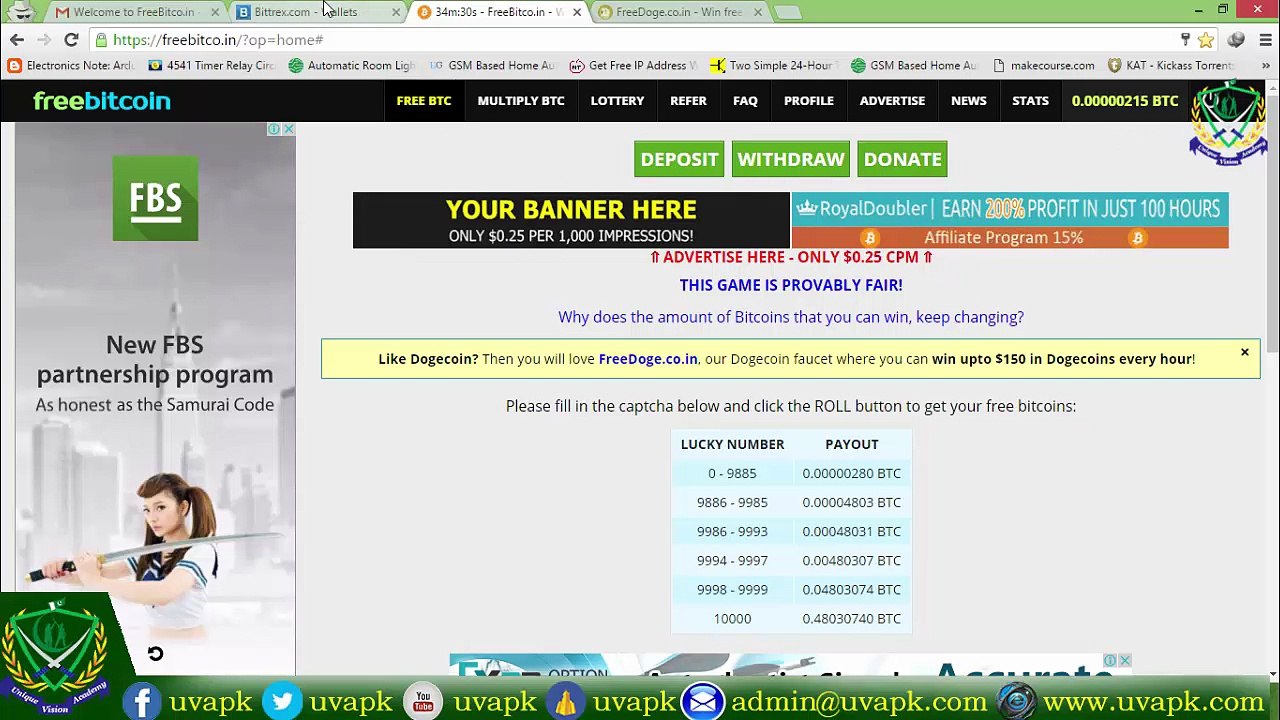Screen dimensions: 1280x720
Task: Replay the FBS ad with the circular arrow
Action: [155, 654]
